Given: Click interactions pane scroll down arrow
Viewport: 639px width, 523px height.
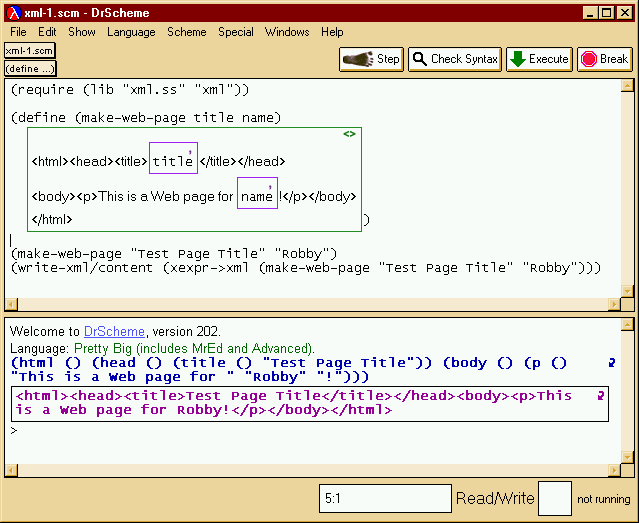Looking at the screenshot, I should (x=627, y=457).
